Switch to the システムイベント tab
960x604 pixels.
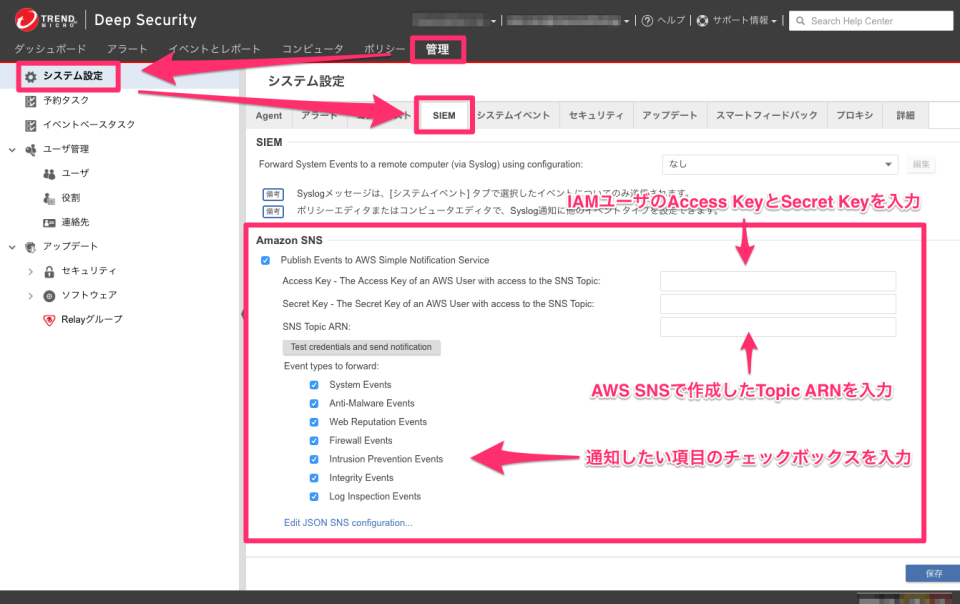[x=511, y=115]
